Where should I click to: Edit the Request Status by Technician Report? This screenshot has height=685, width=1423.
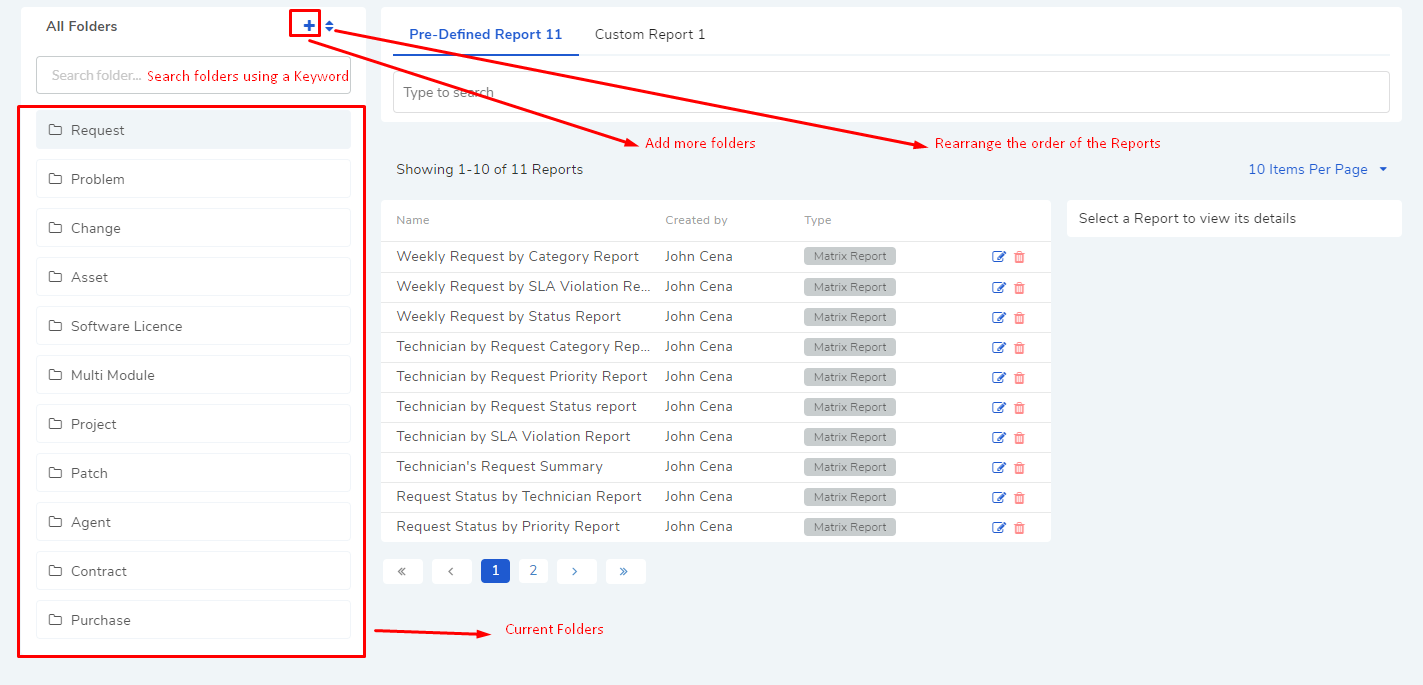(999, 497)
